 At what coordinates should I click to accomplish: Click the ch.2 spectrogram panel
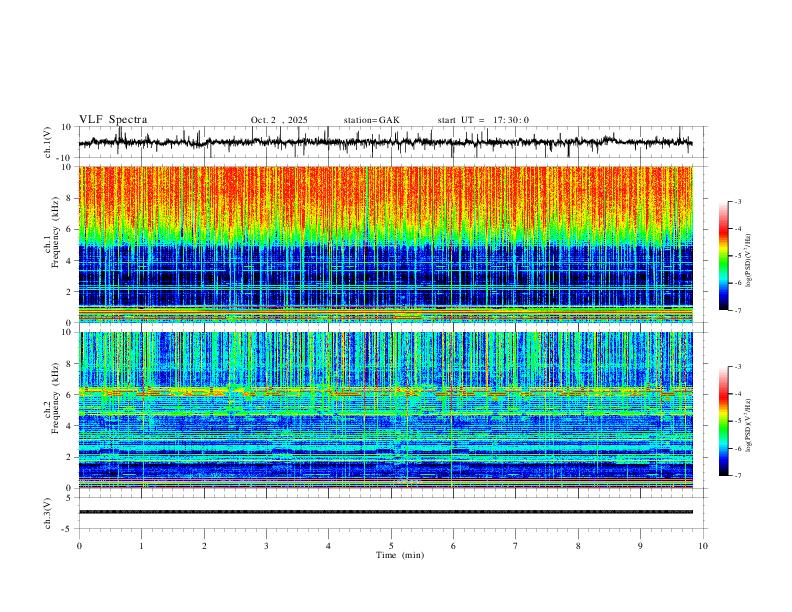[x=385, y=410]
